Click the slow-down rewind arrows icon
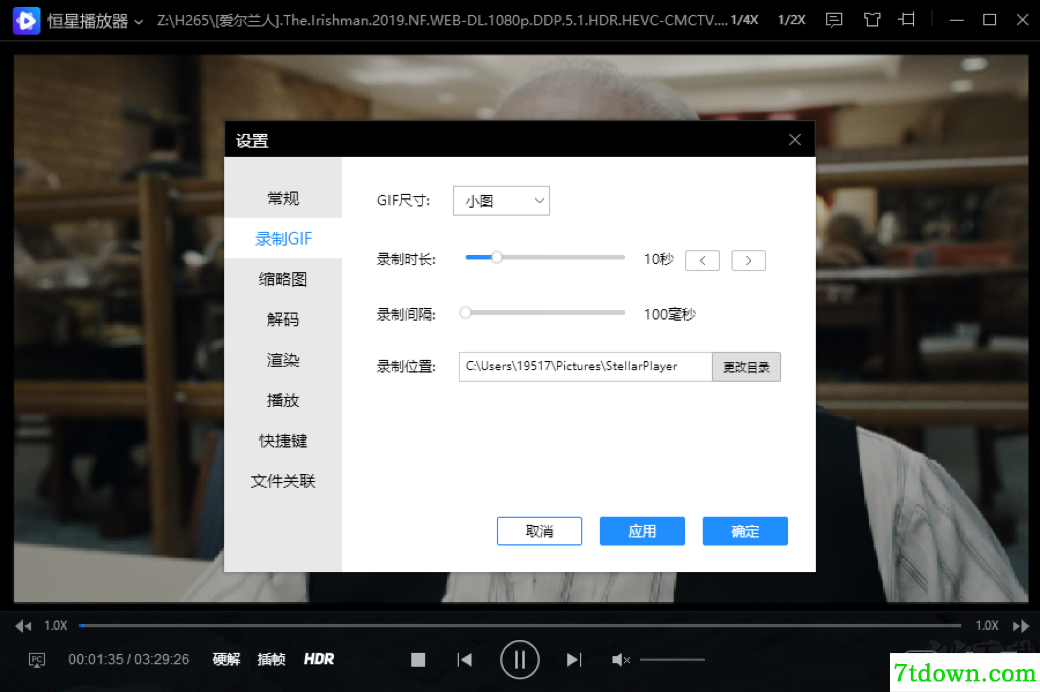The height and width of the screenshot is (692, 1040). 23,626
